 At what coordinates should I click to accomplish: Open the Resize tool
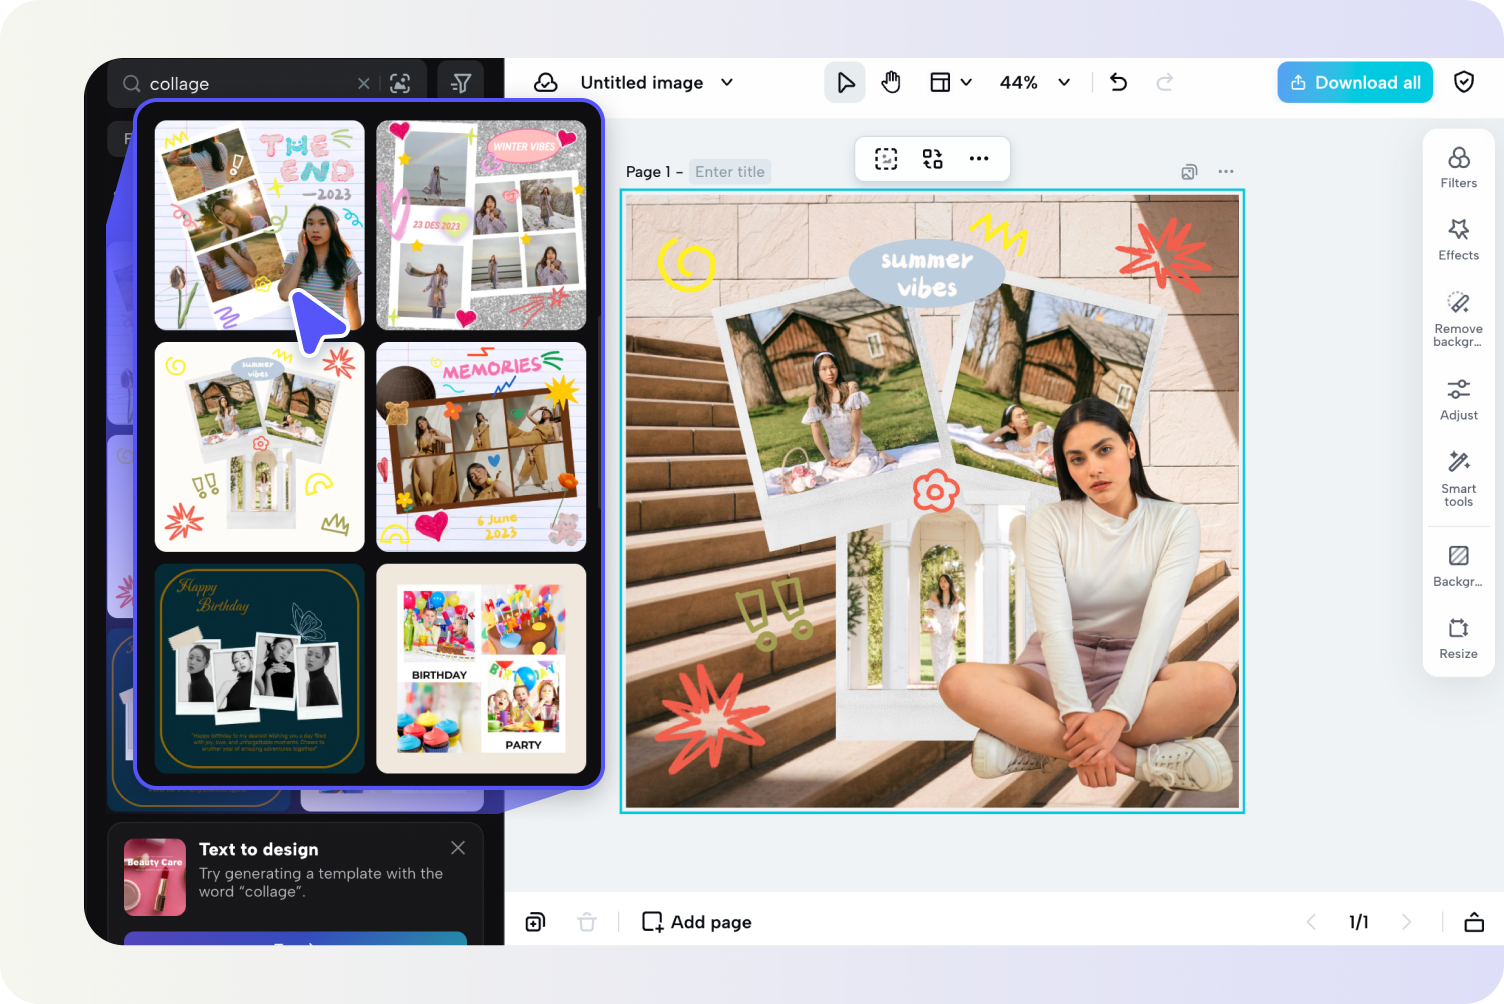1458,636
